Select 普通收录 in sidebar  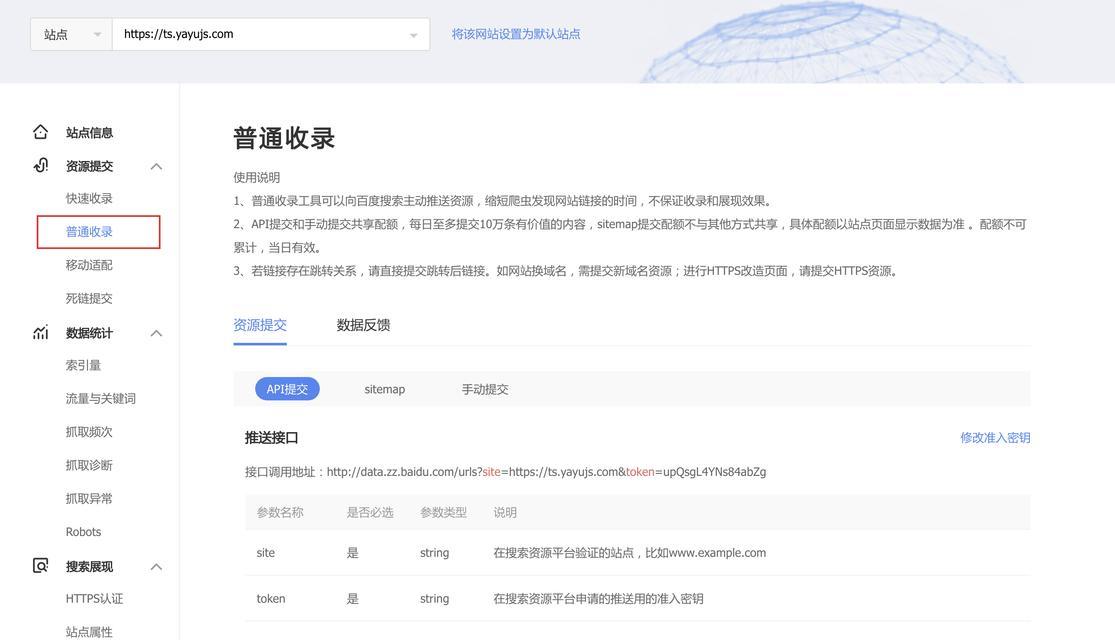coord(89,232)
